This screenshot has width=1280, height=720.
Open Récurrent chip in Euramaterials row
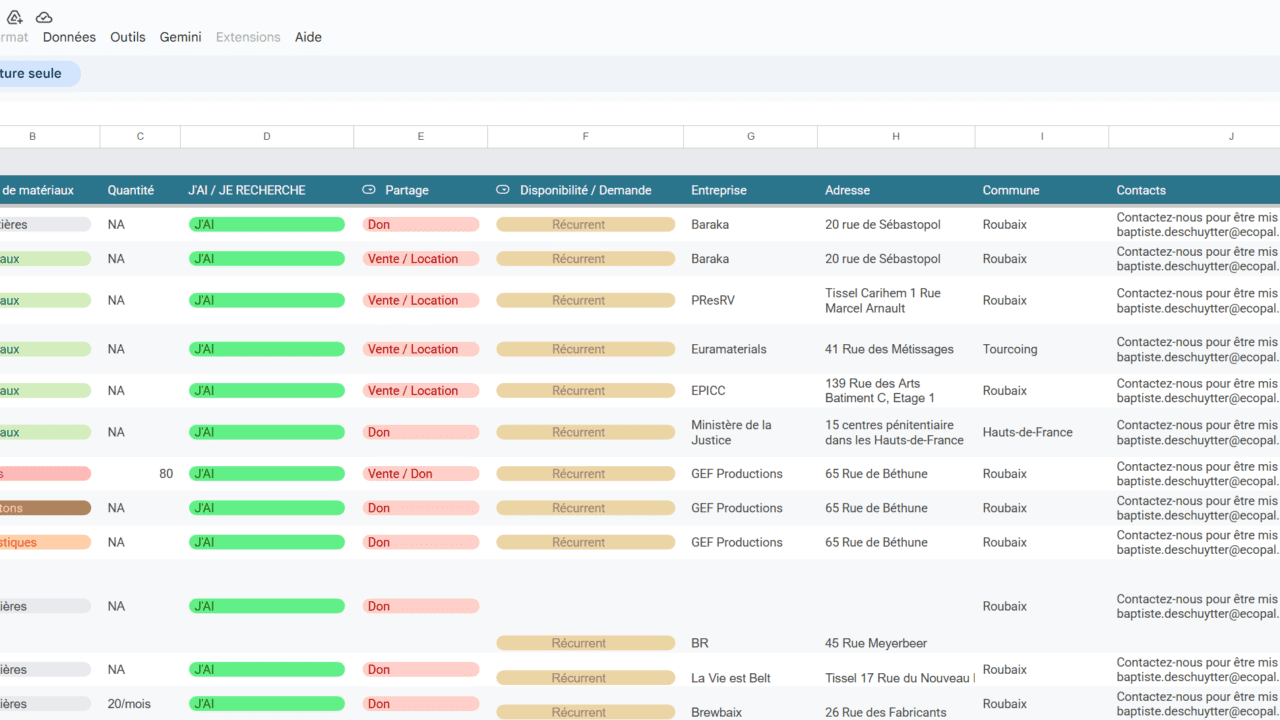(x=586, y=349)
